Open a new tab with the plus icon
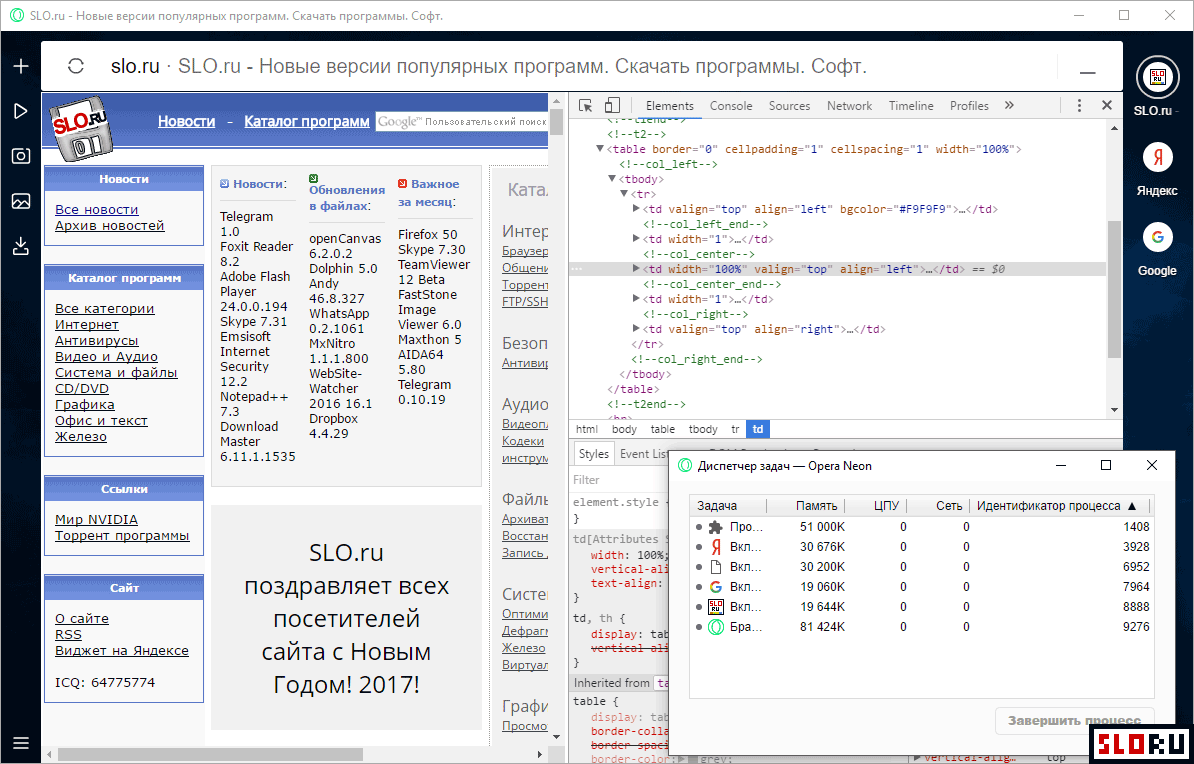Viewport: 1194px width, 764px height. 21,66
